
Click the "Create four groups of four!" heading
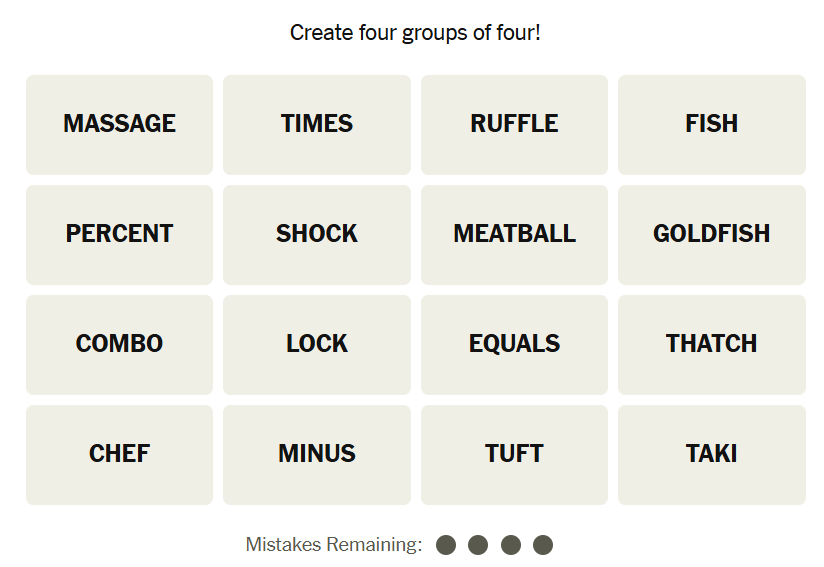(x=415, y=33)
